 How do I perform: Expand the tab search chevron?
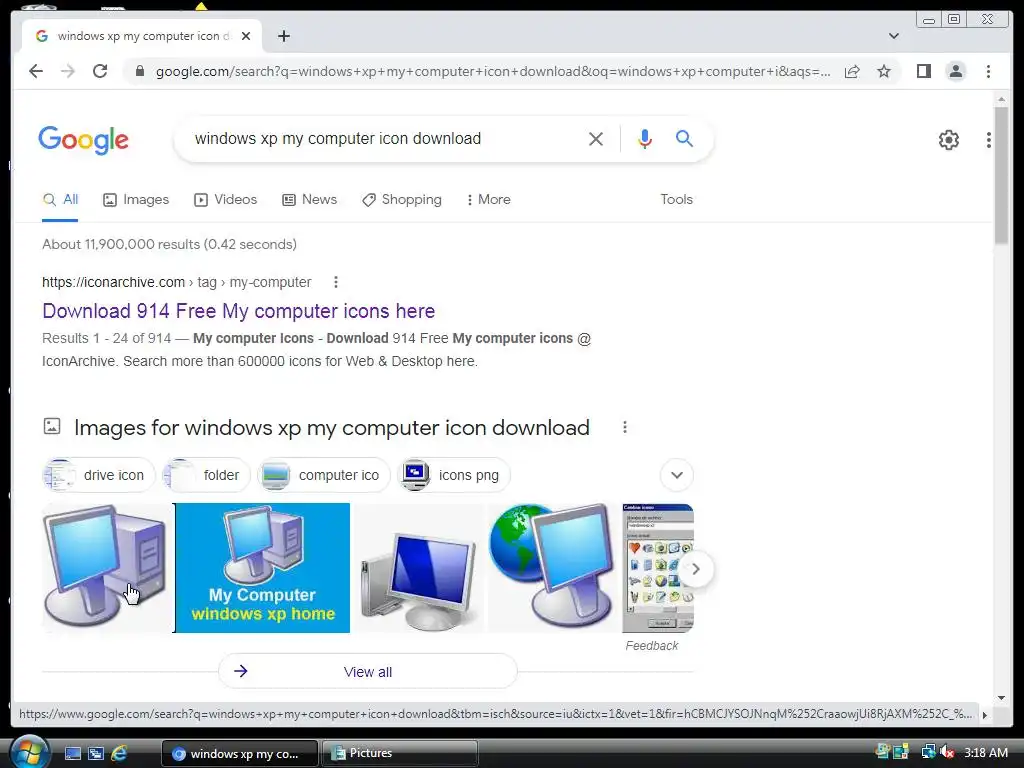pos(894,37)
